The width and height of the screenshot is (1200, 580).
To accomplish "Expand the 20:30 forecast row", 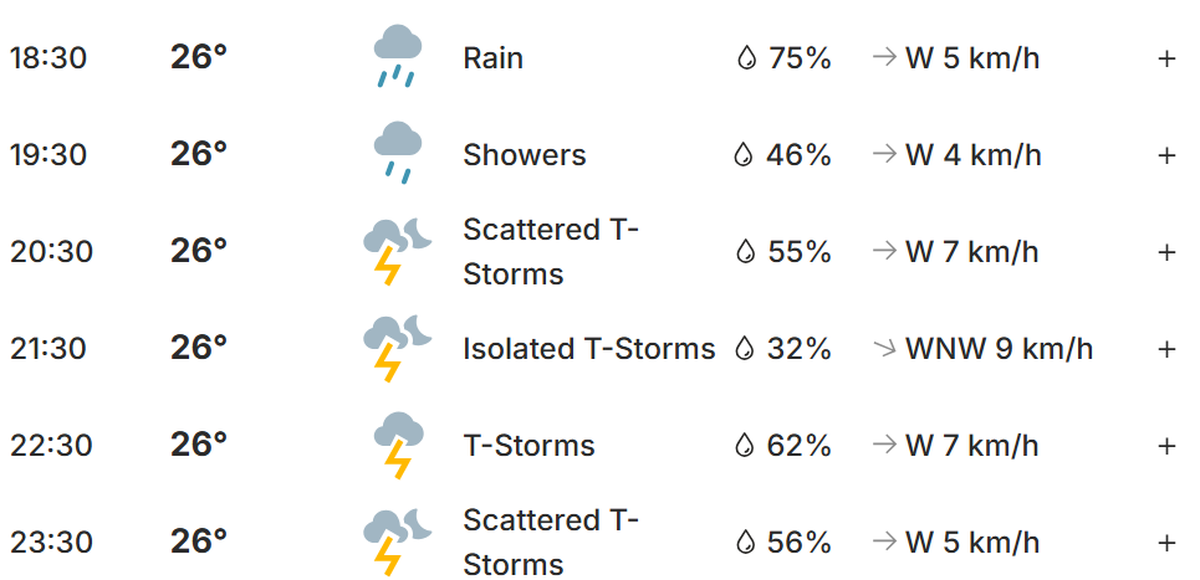I will [1166, 252].
